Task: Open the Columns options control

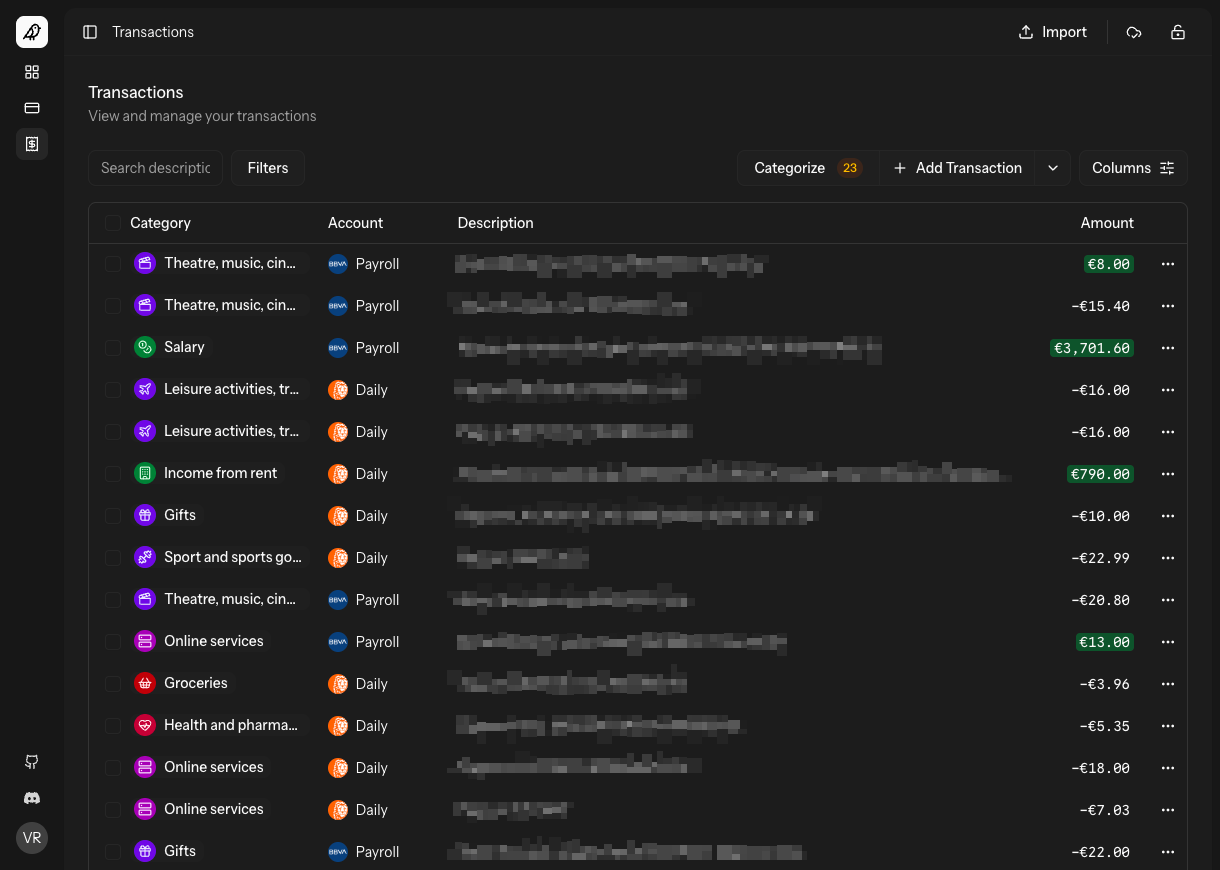Action: click(x=1133, y=168)
